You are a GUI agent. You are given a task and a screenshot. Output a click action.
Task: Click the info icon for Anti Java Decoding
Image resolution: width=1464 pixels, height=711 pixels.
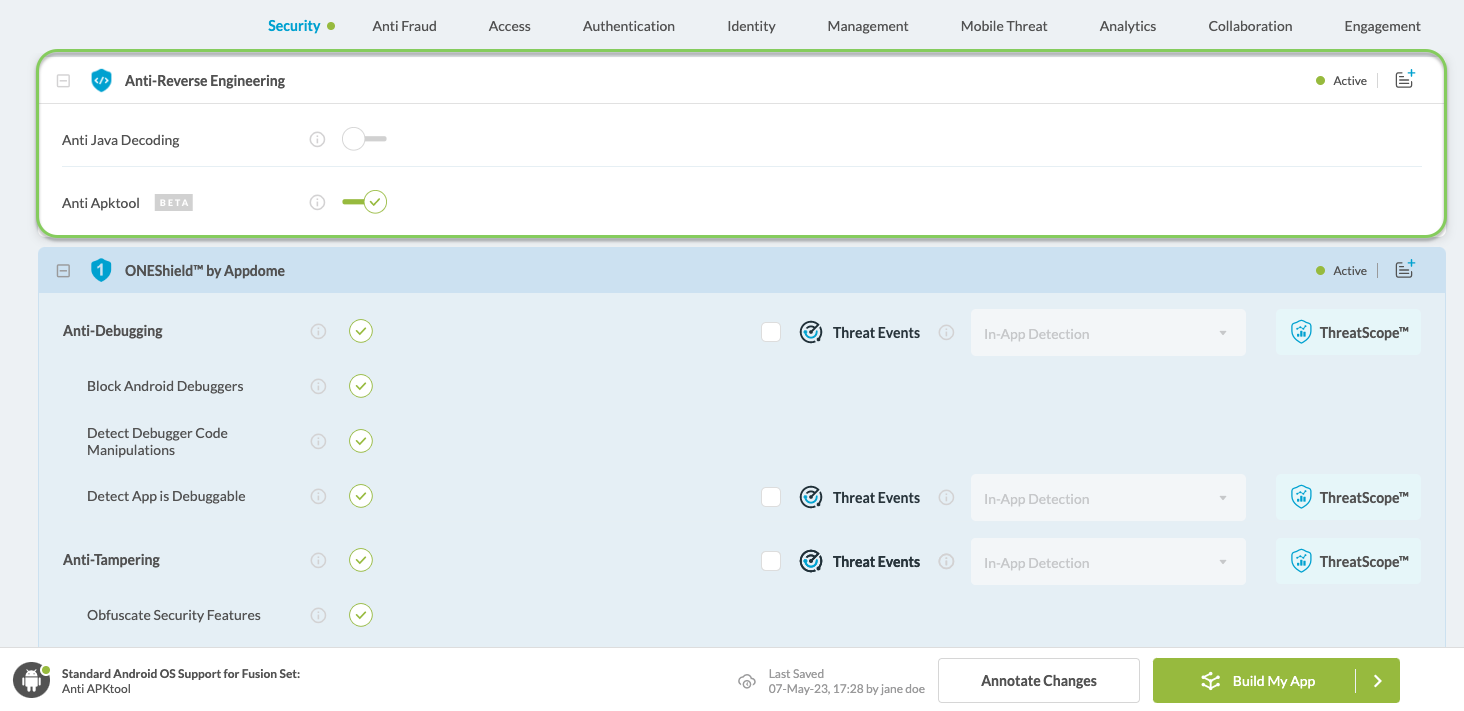click(x=318, y=140)
